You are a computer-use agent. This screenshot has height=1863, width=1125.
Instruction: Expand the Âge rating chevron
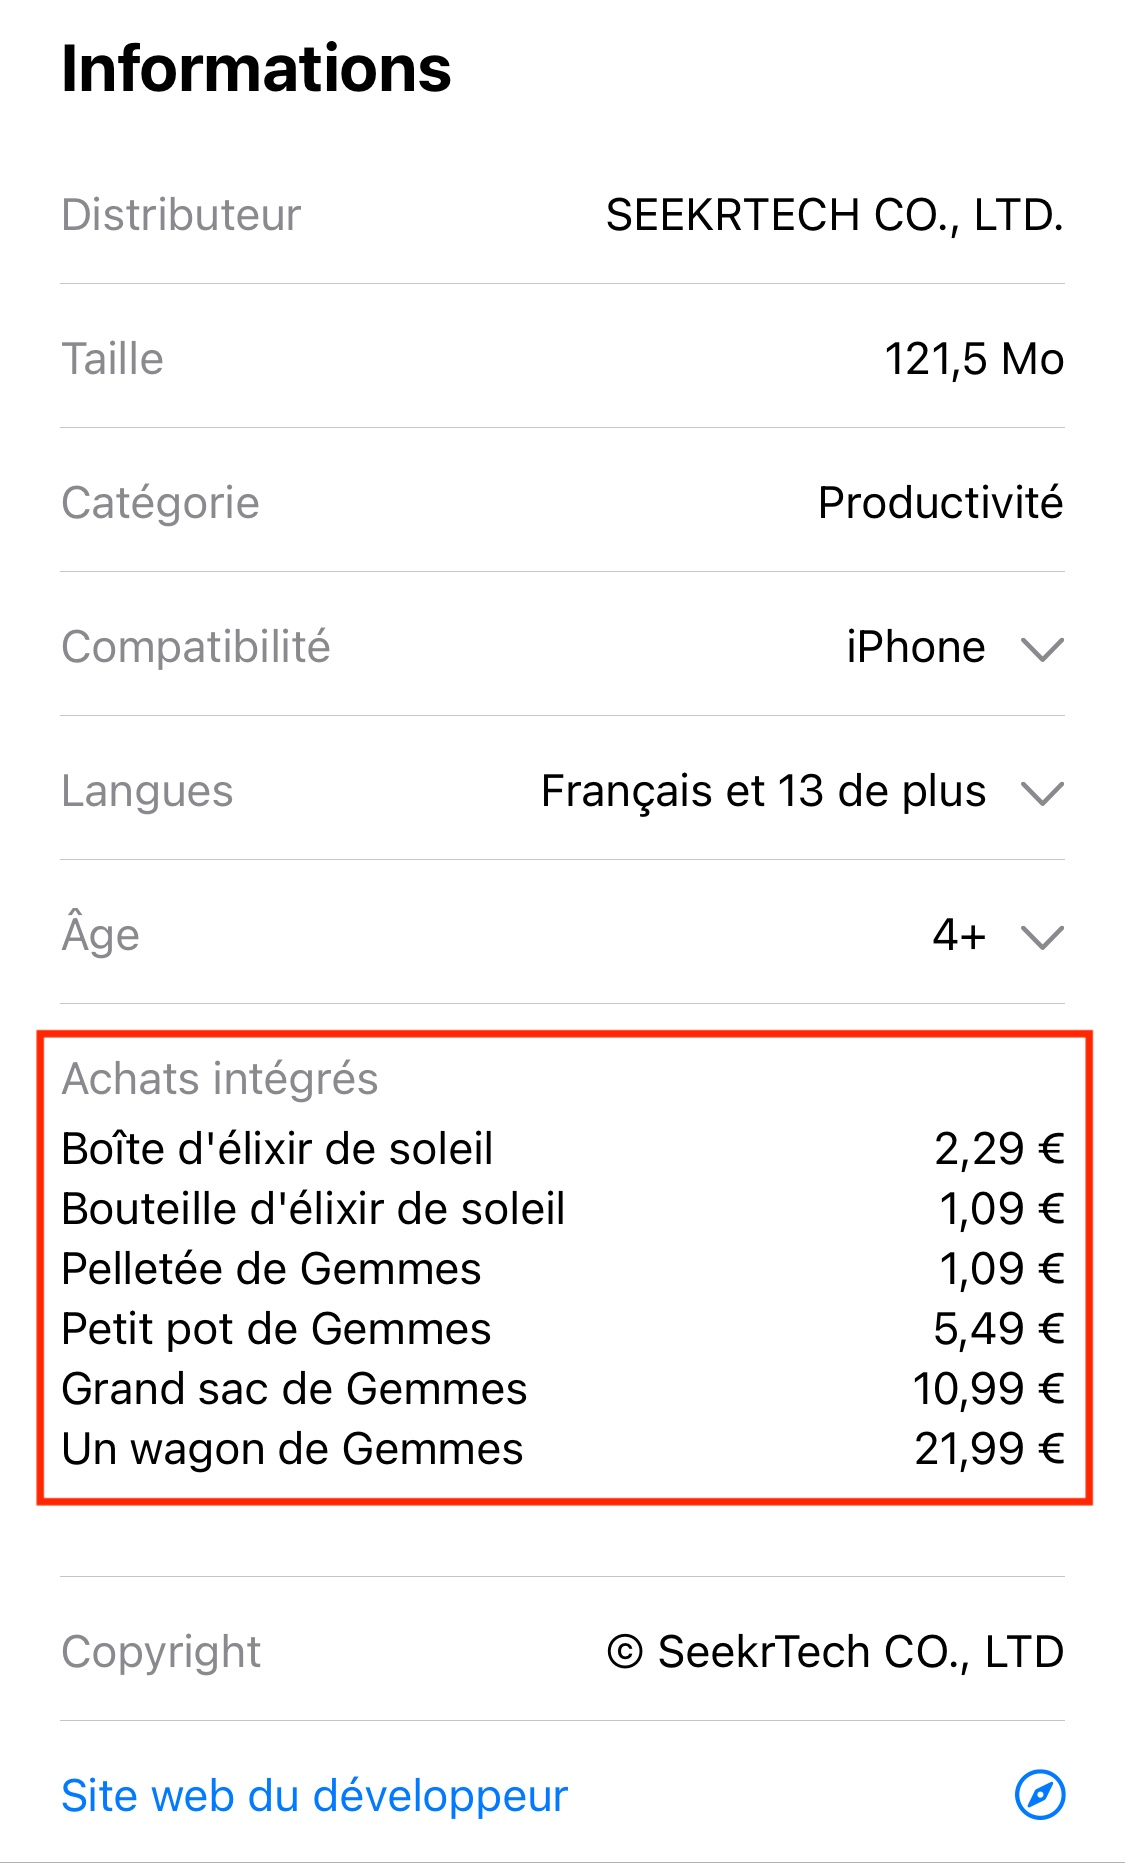[x=1042, y=937]
